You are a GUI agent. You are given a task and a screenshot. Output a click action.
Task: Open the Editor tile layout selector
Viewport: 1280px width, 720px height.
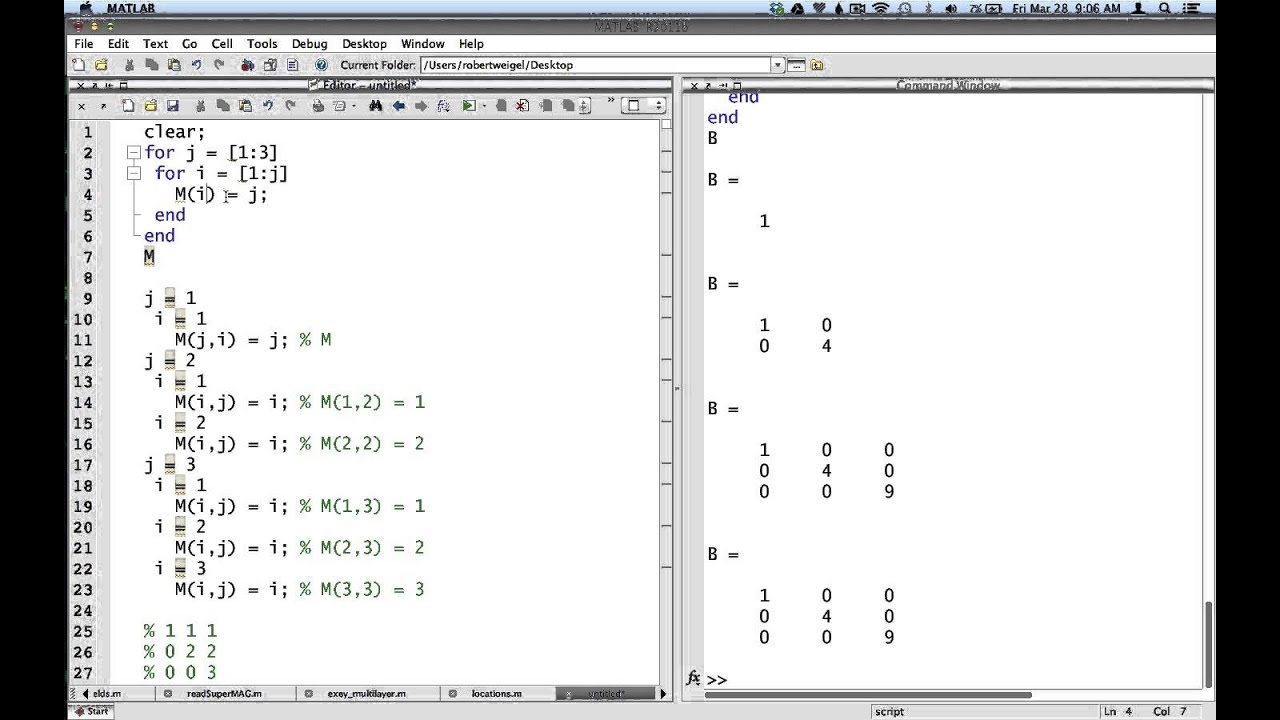click(644, 105)
